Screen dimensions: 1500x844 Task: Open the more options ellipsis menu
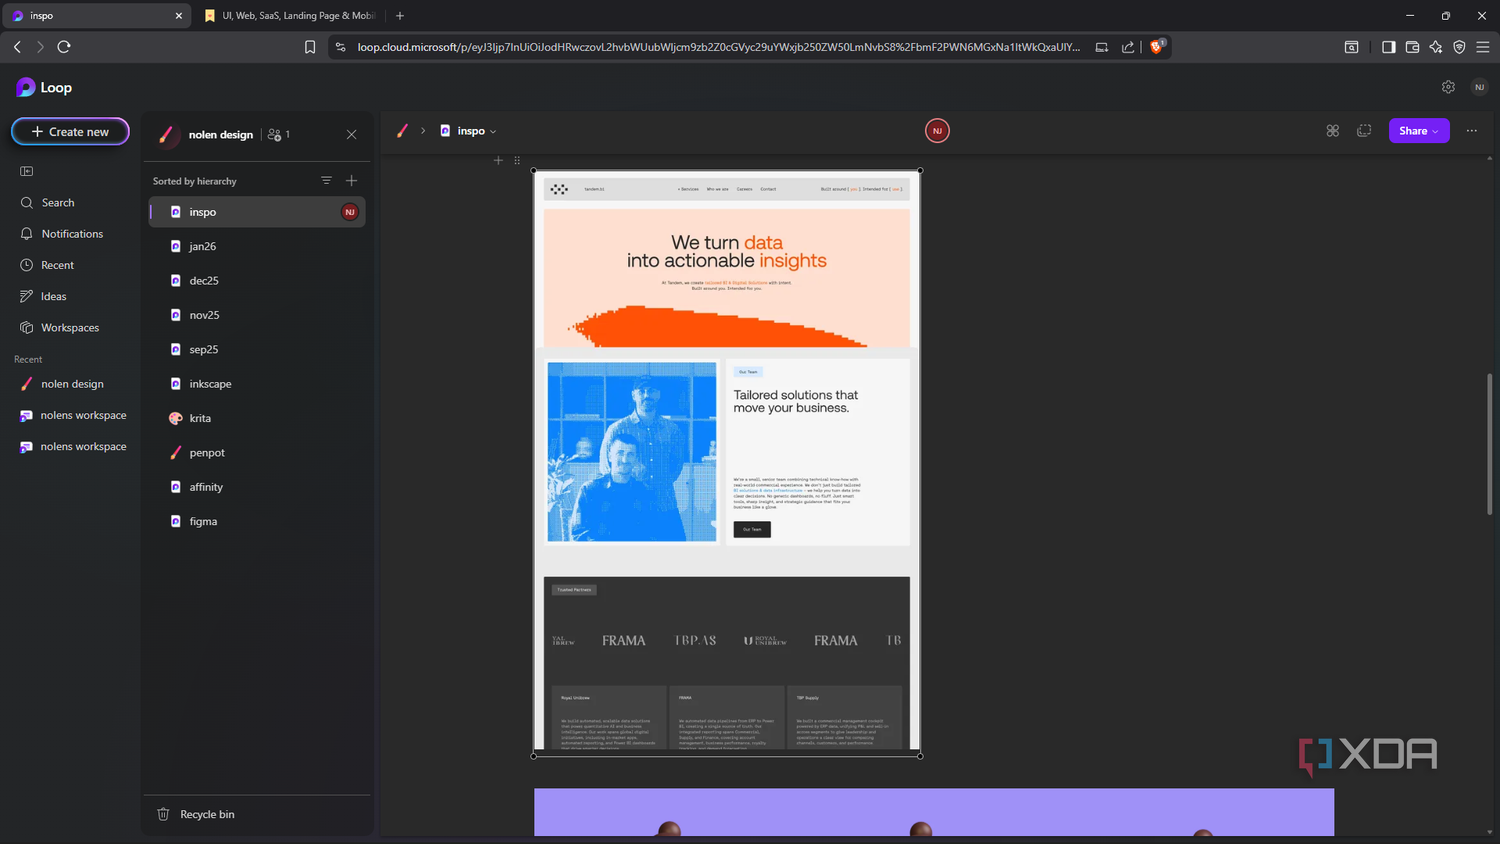point(1472,131)
